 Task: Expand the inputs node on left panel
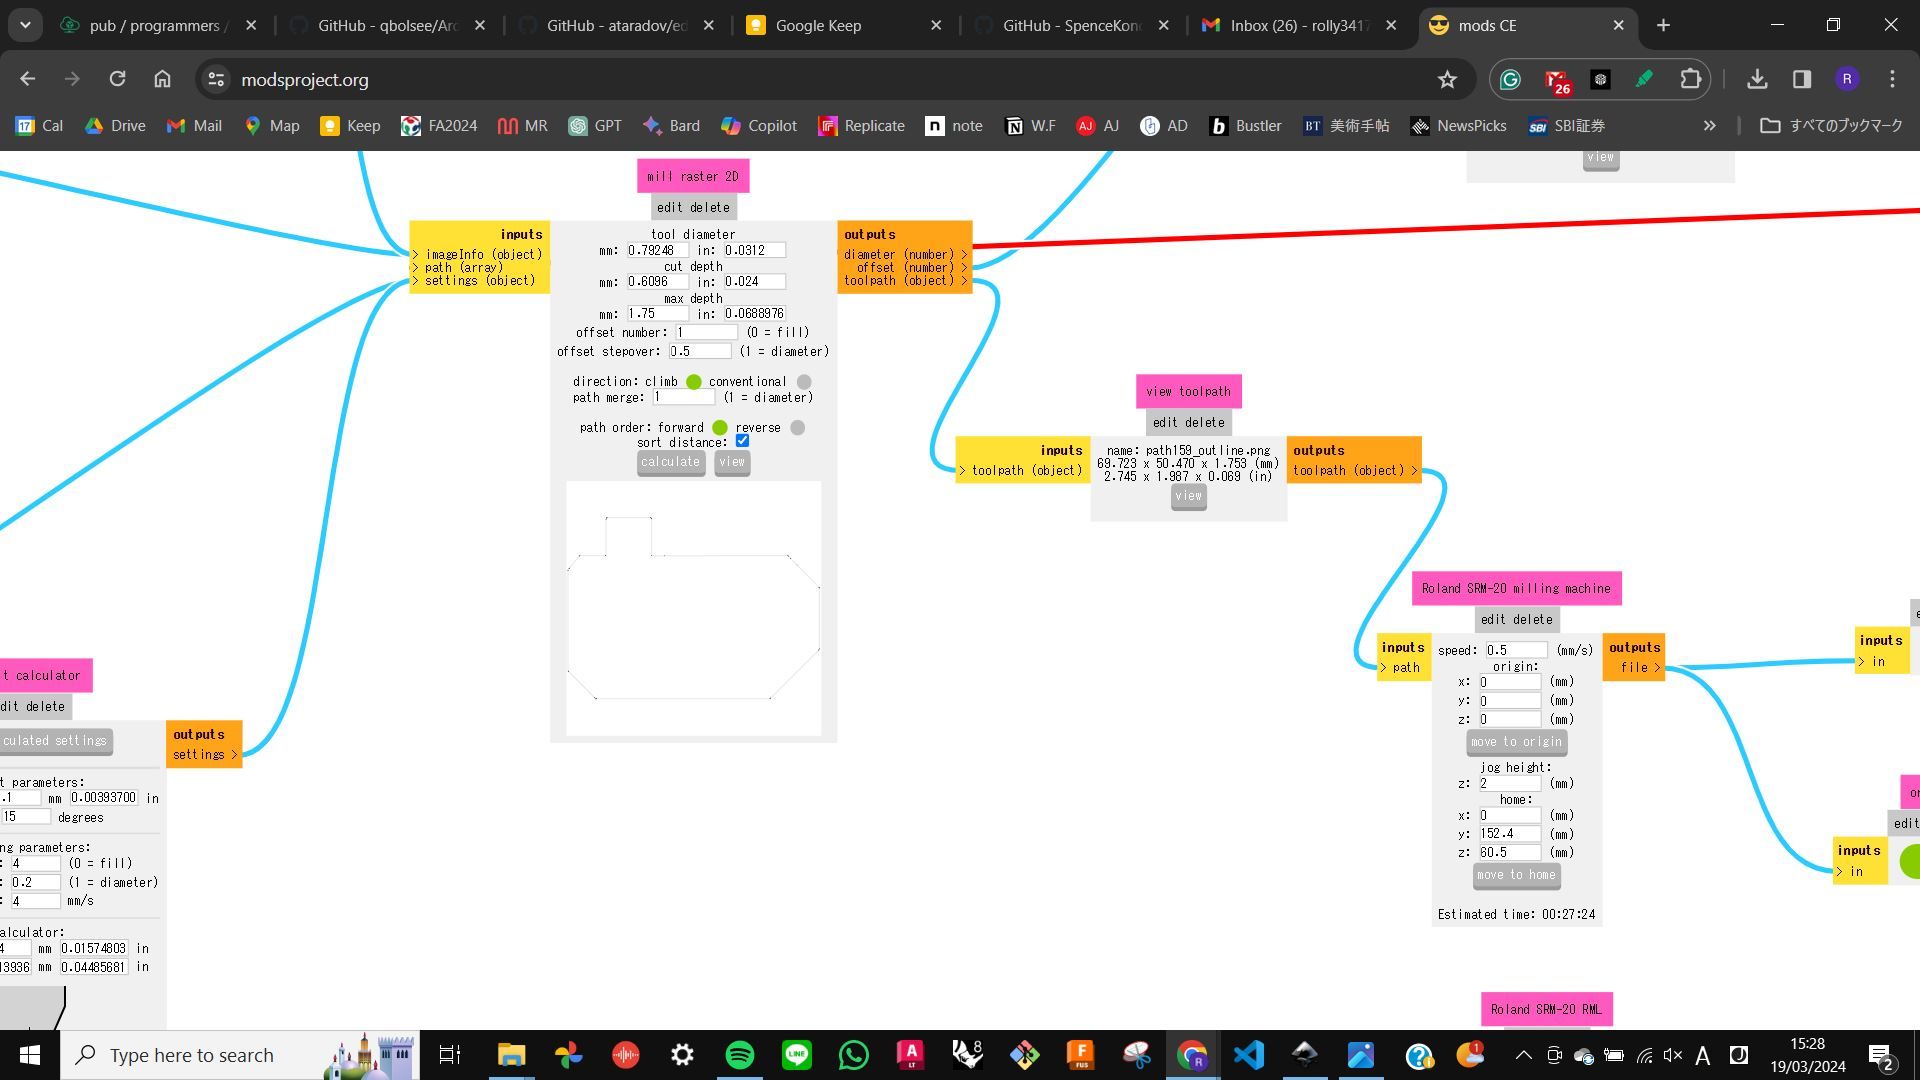point(521,235)
